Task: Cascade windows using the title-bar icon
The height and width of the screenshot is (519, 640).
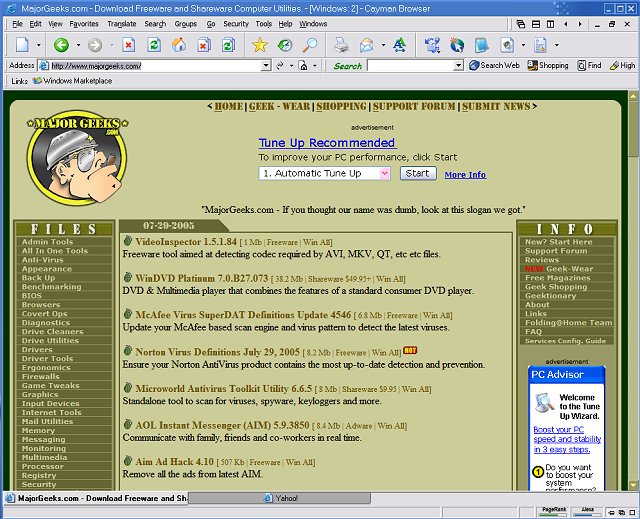Action: click(x=520, y=24)
